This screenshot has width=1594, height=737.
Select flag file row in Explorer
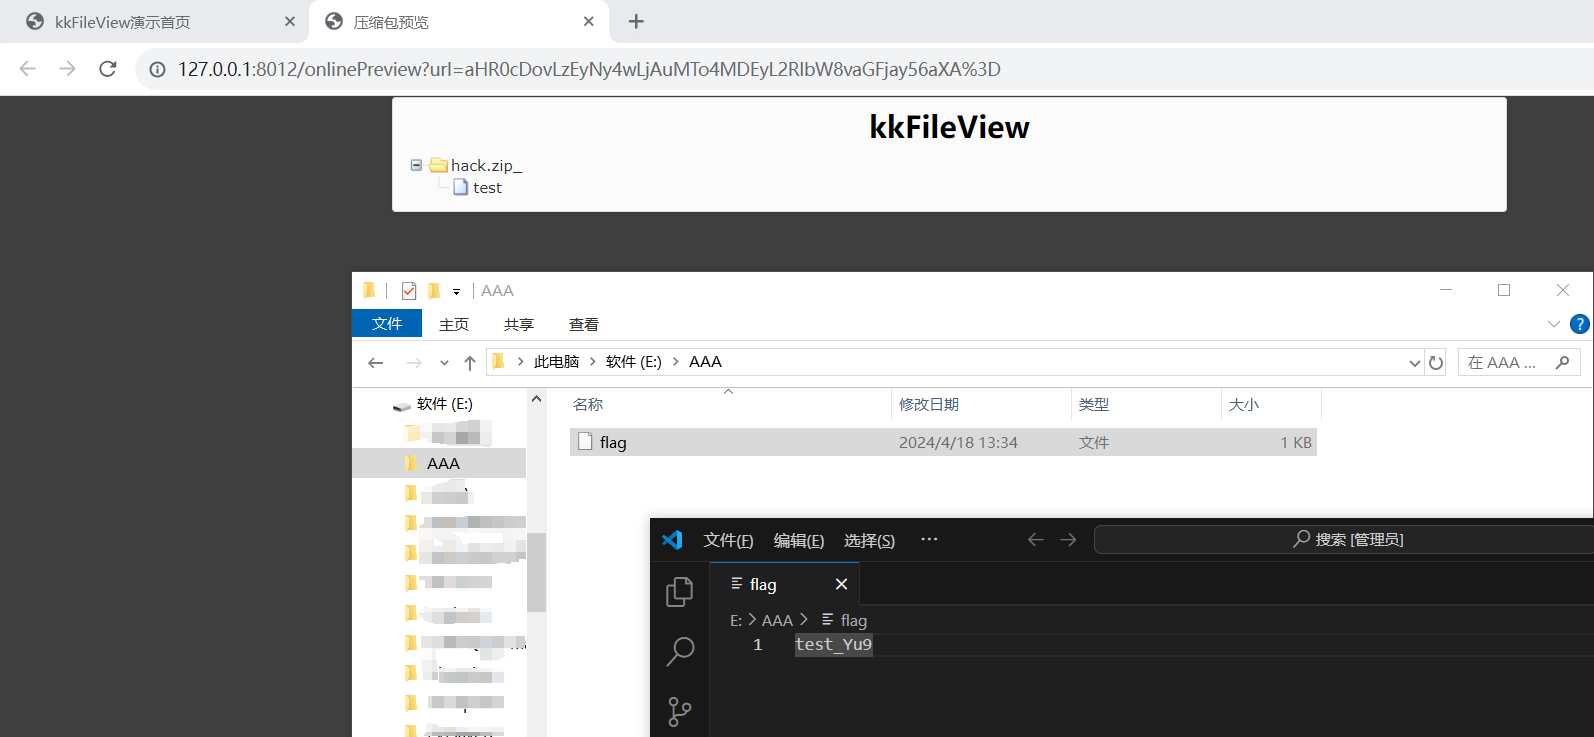(x=943, y=442)
